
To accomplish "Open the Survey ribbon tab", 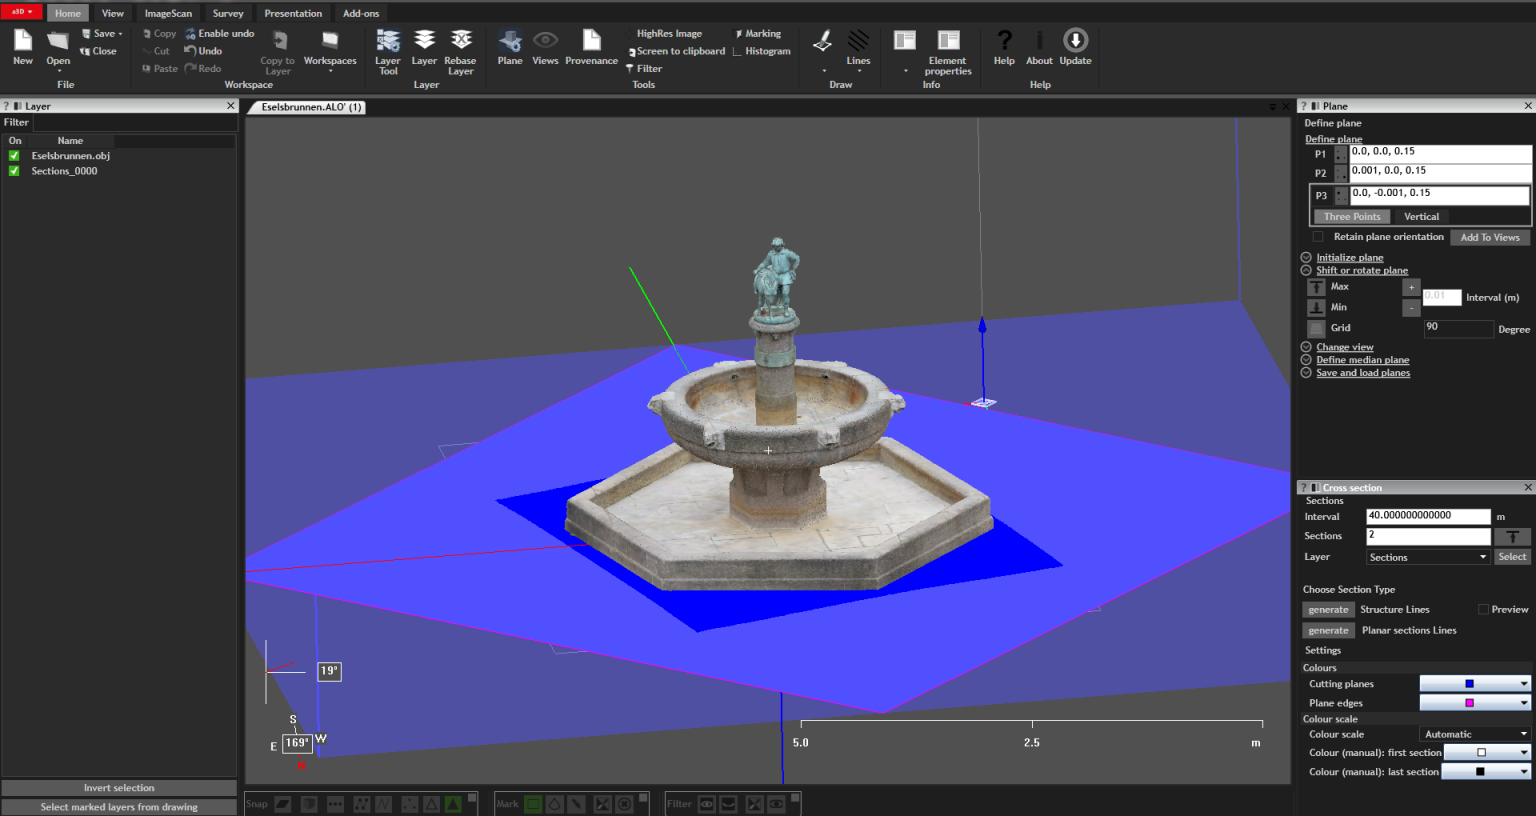I will pos(228,13).
